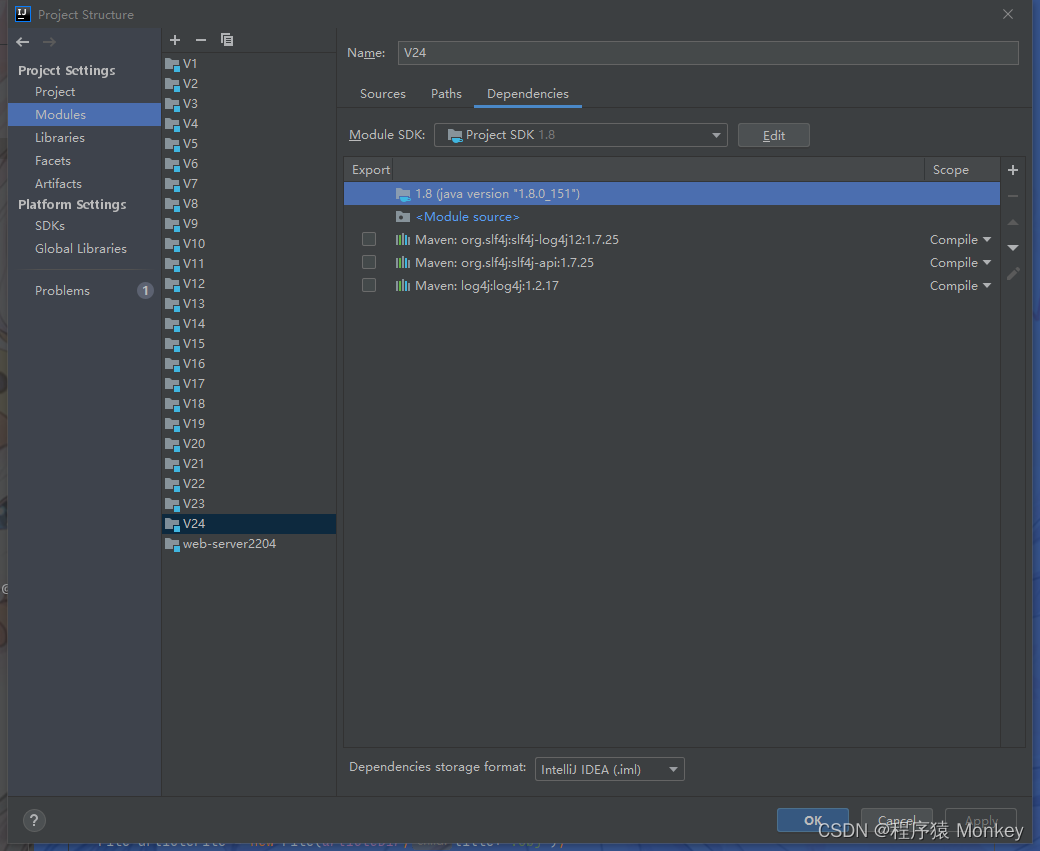
Task: Remove selected module with minus icon
Action: point(201,40)
